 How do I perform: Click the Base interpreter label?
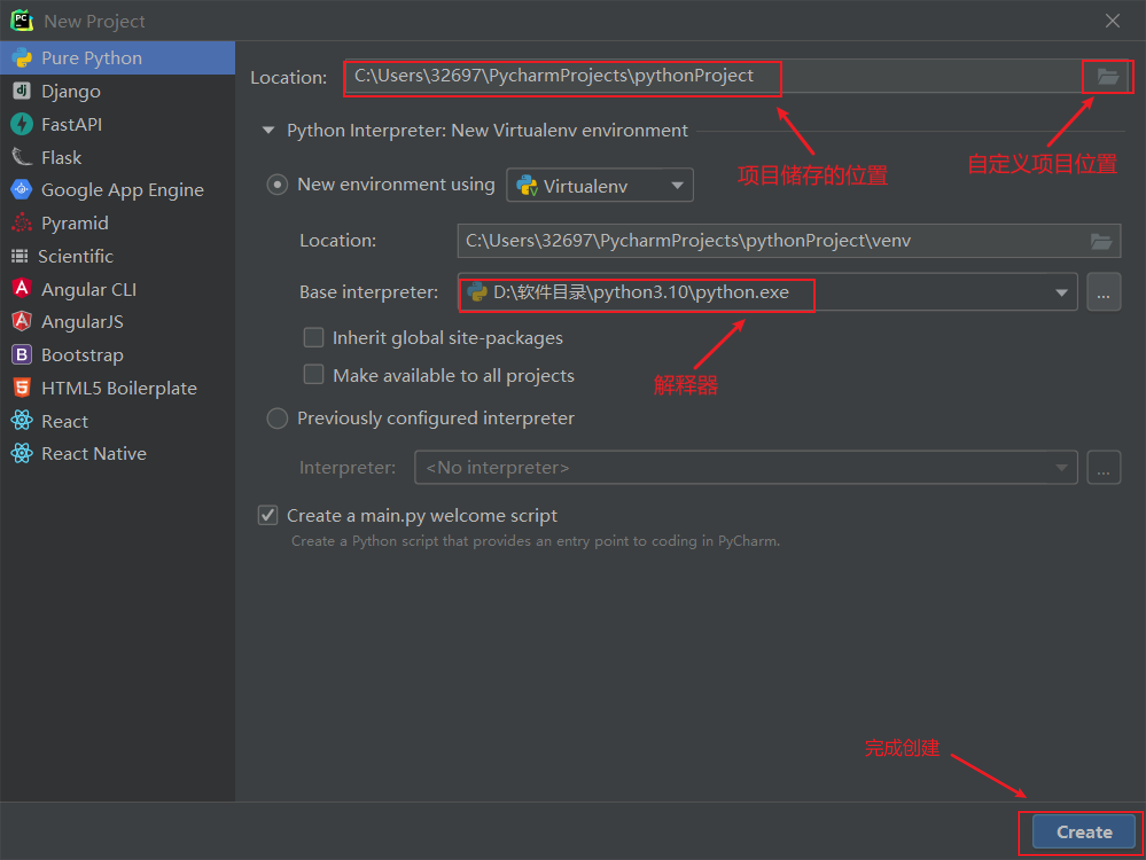(x=369, y=292)
